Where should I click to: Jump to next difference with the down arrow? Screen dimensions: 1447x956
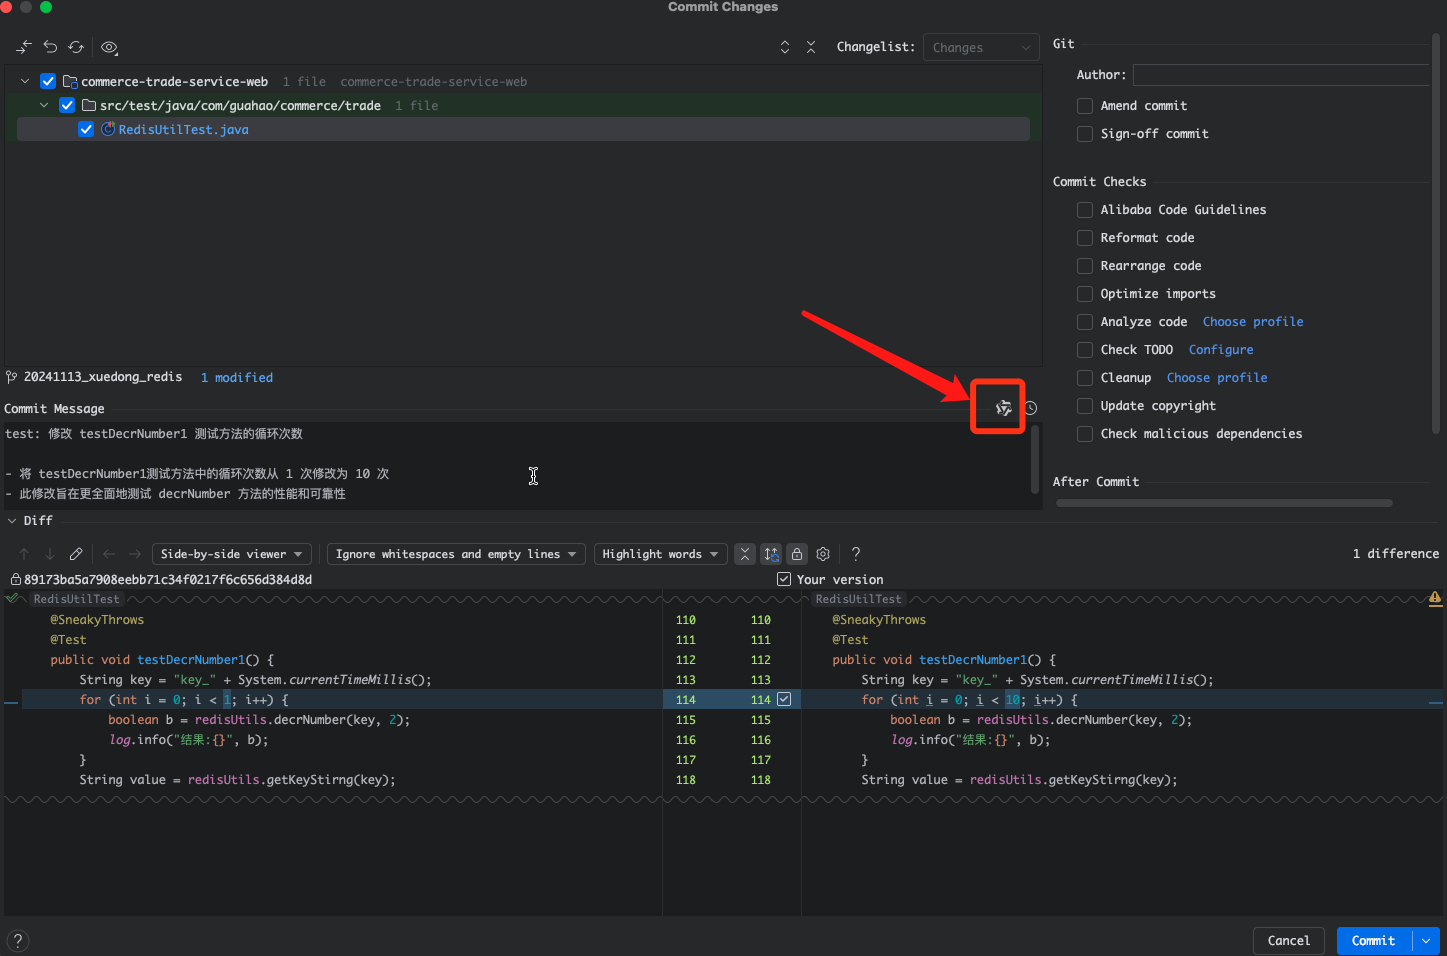(x=50, y=554)
